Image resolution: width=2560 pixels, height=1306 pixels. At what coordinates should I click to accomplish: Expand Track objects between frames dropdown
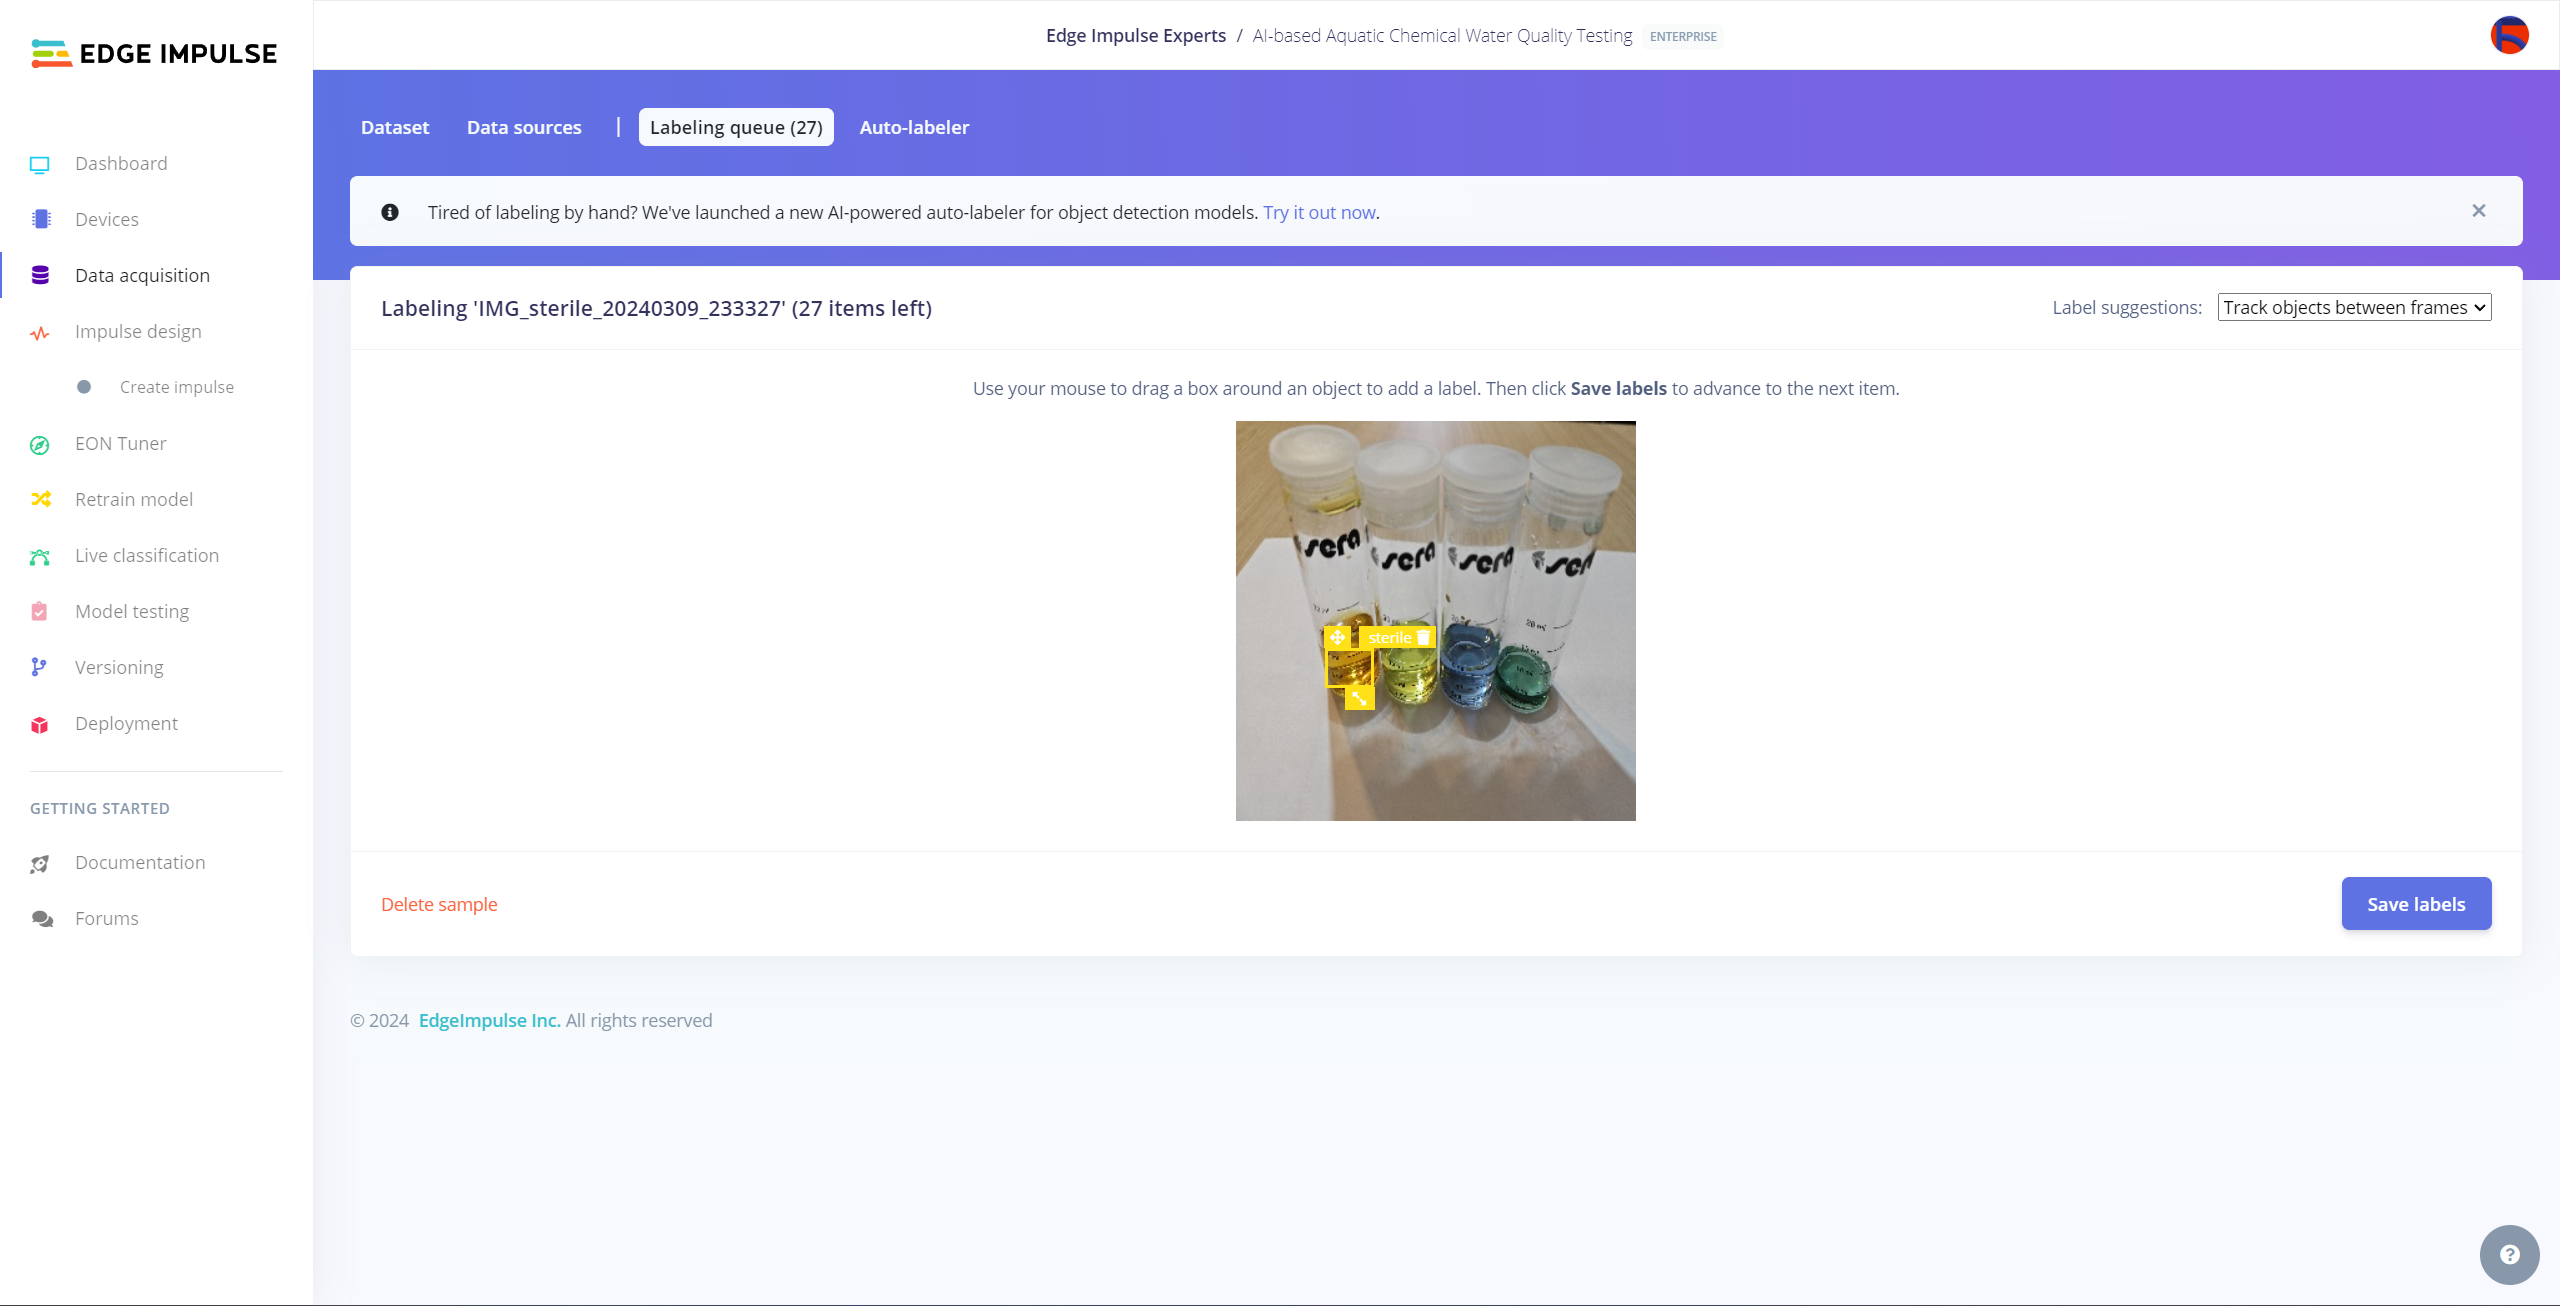pyautogui.click(x=2353, y=307)
